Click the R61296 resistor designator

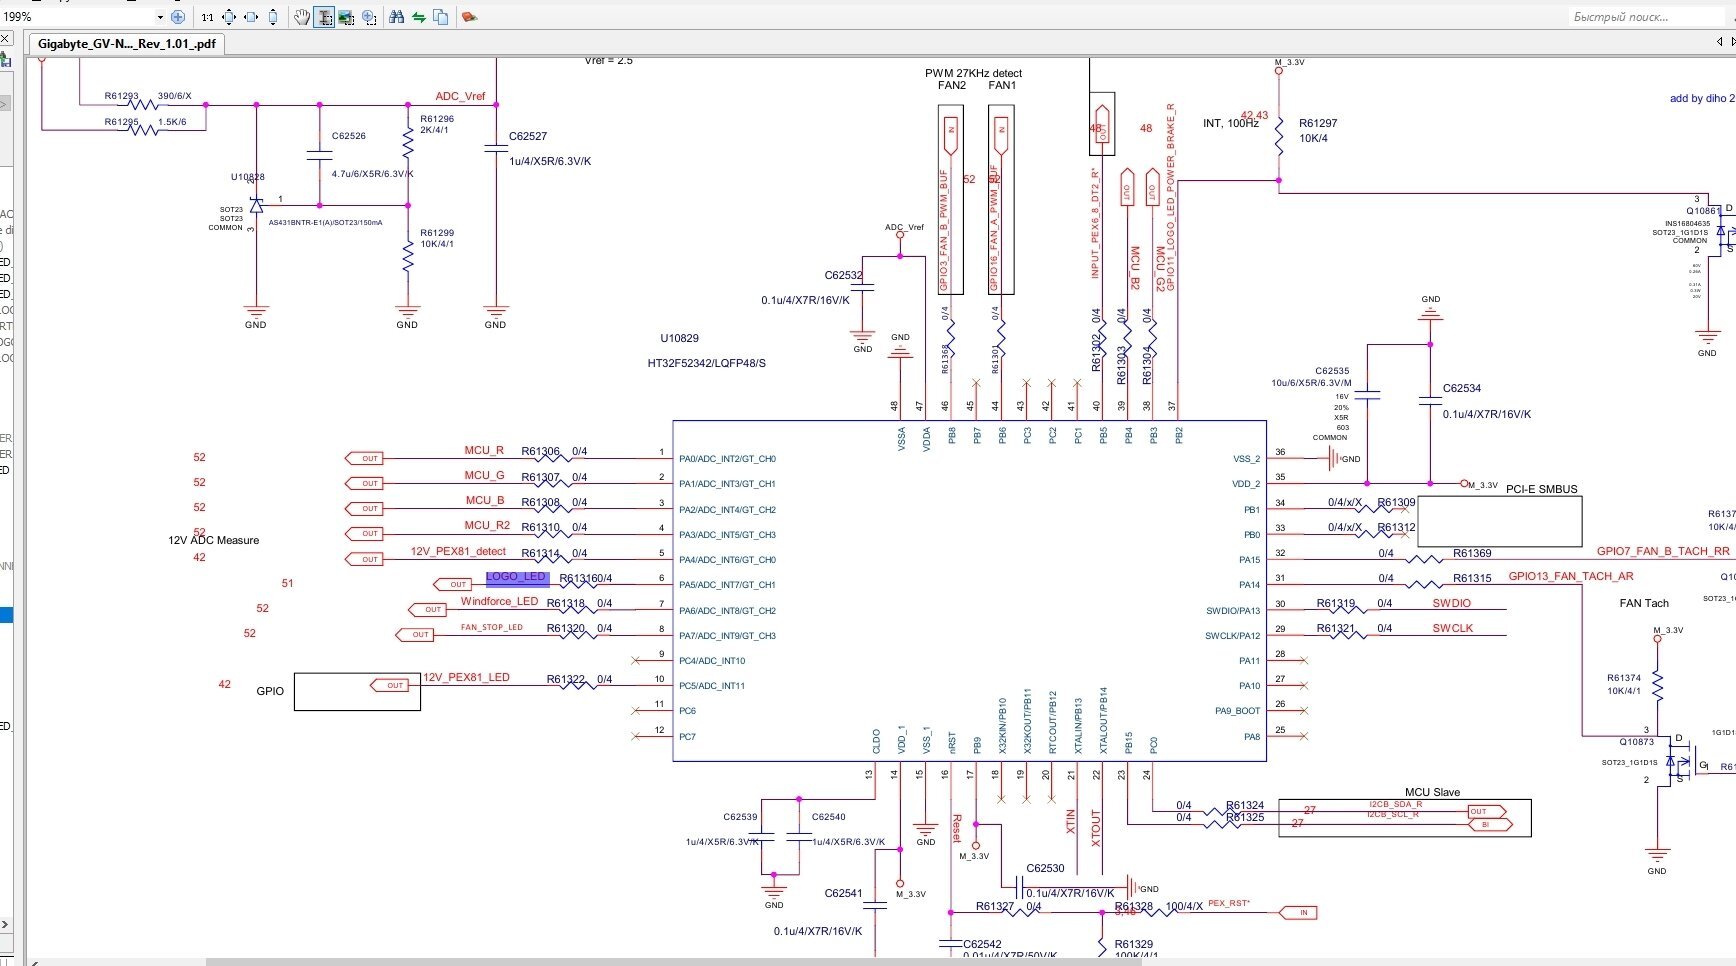(x=437, y=119)
